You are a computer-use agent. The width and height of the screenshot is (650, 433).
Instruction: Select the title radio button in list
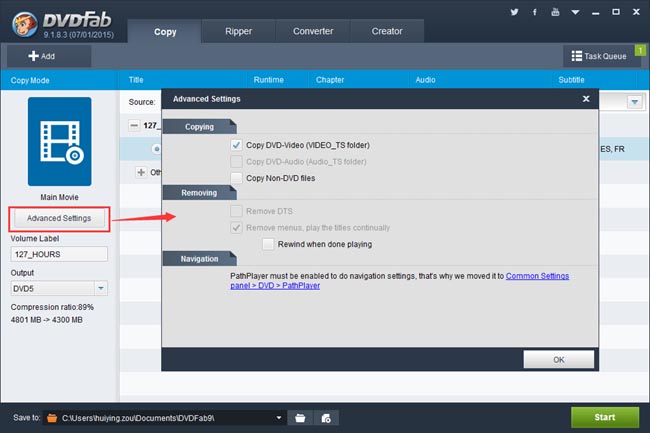coord(157,149)
